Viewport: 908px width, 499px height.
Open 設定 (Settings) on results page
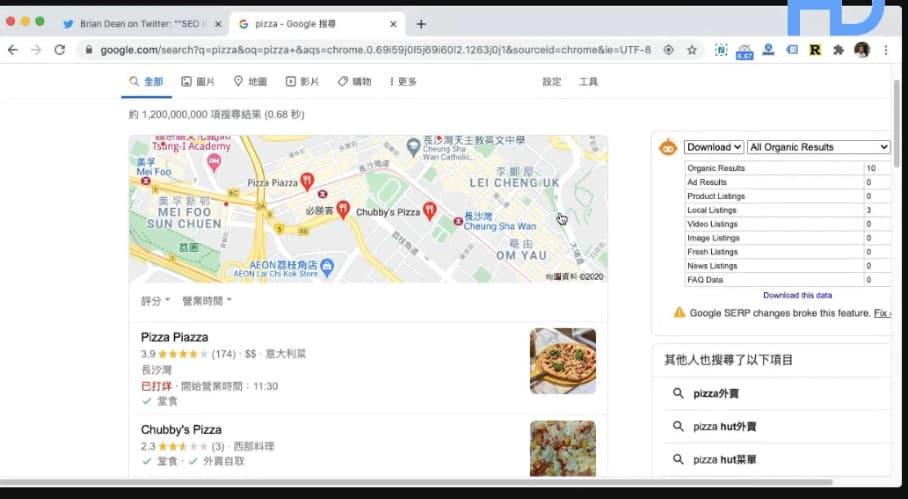point(551,82)
